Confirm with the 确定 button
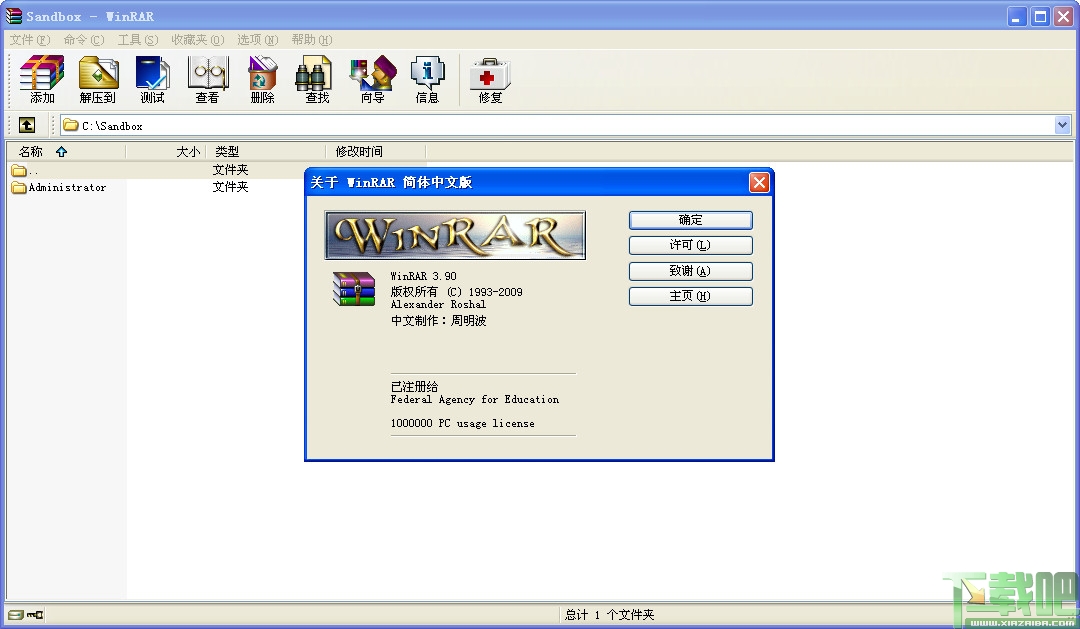The width and height of the screenshot is (1080, 629). [690, 220]
